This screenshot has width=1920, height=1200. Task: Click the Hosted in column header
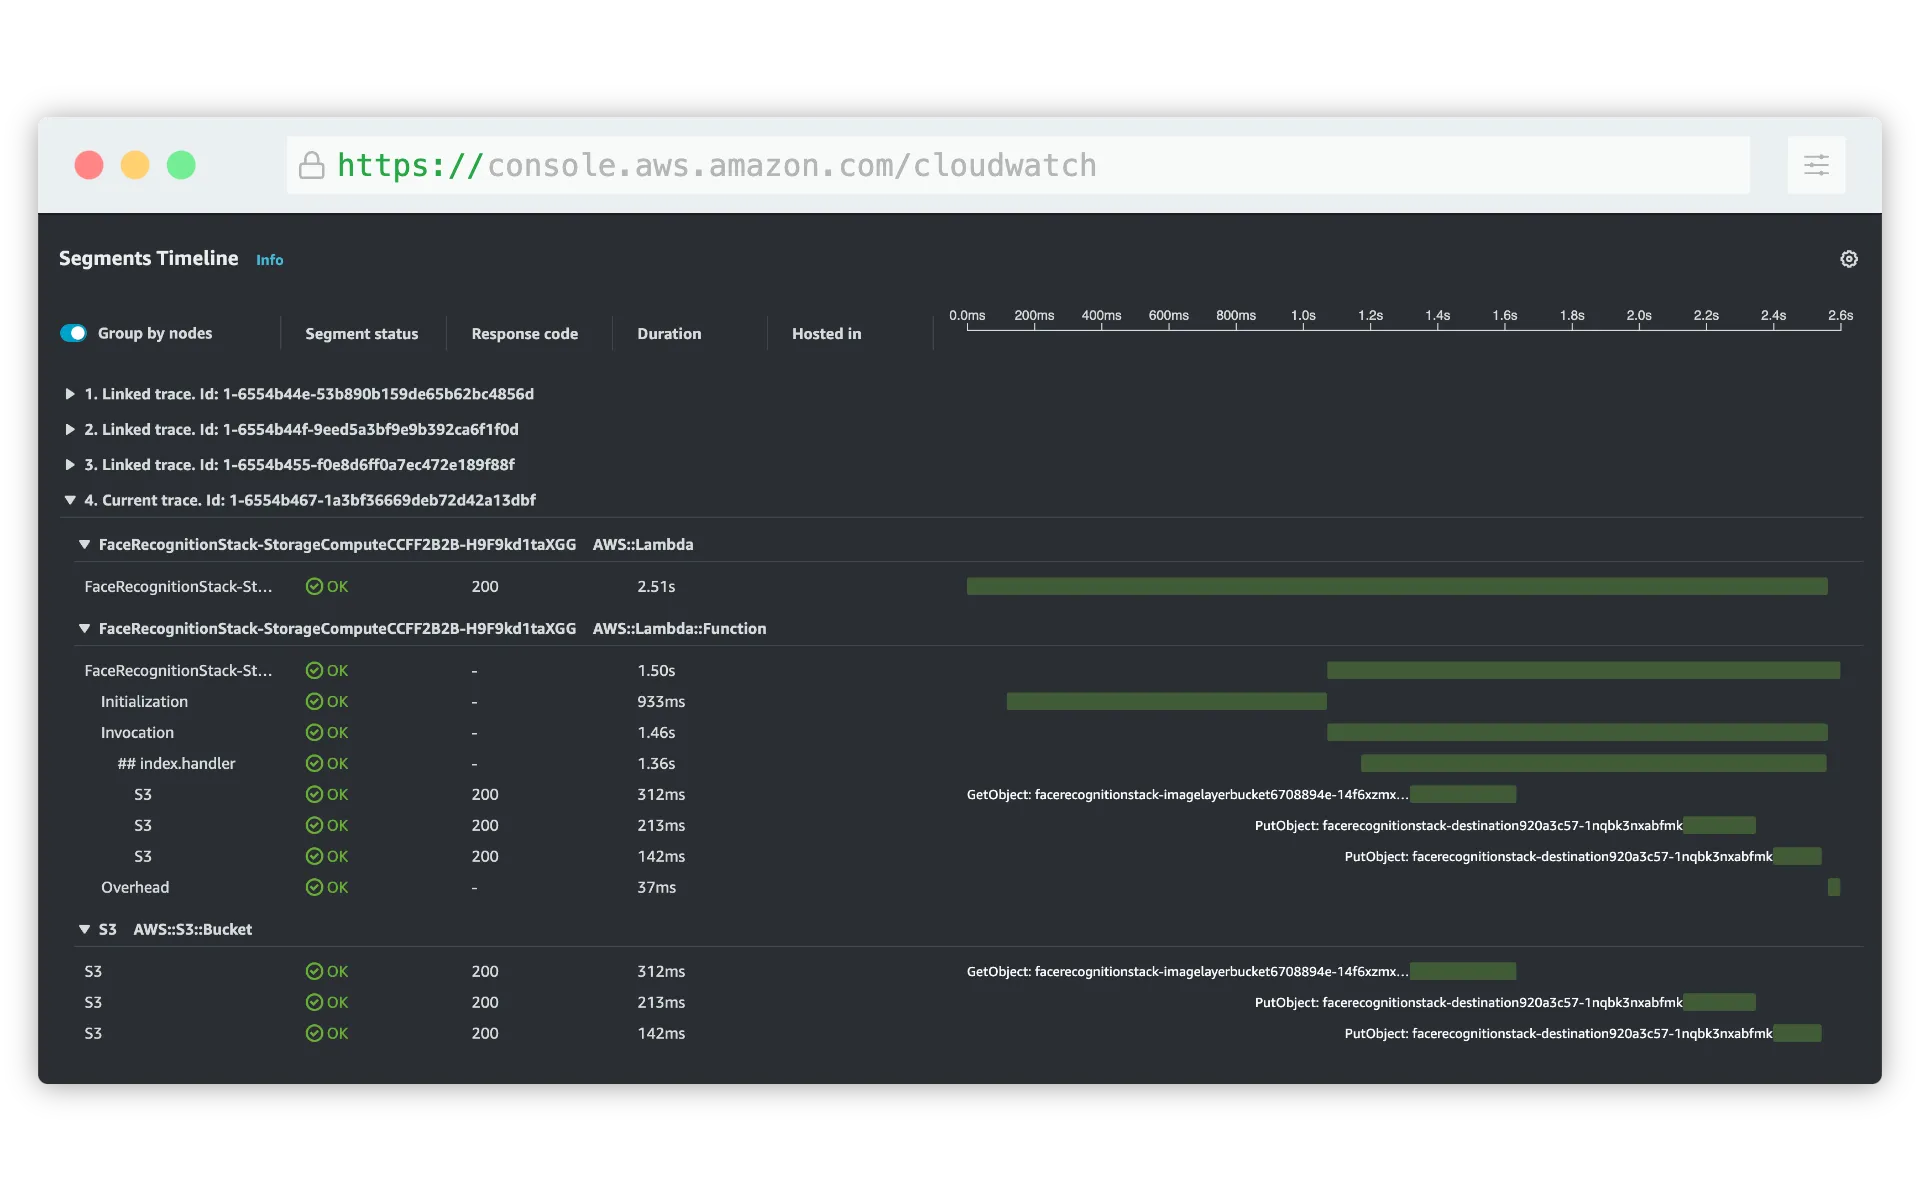point(826,334)
